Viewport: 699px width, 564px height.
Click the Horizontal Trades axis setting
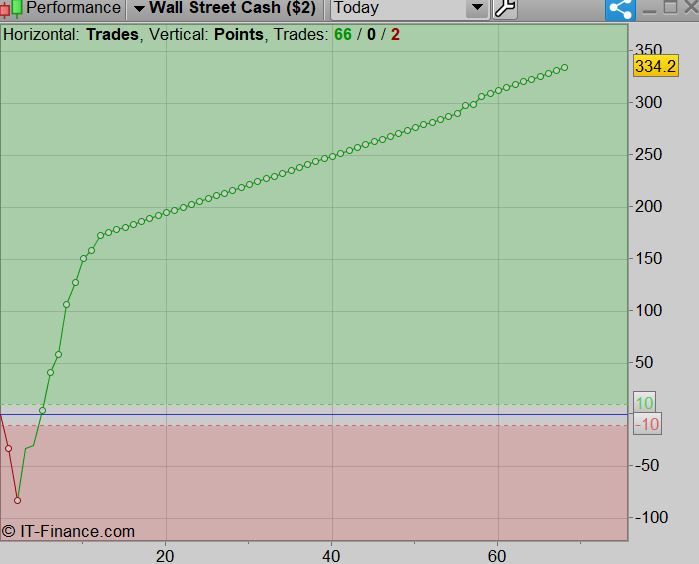(x=70, y=35)
